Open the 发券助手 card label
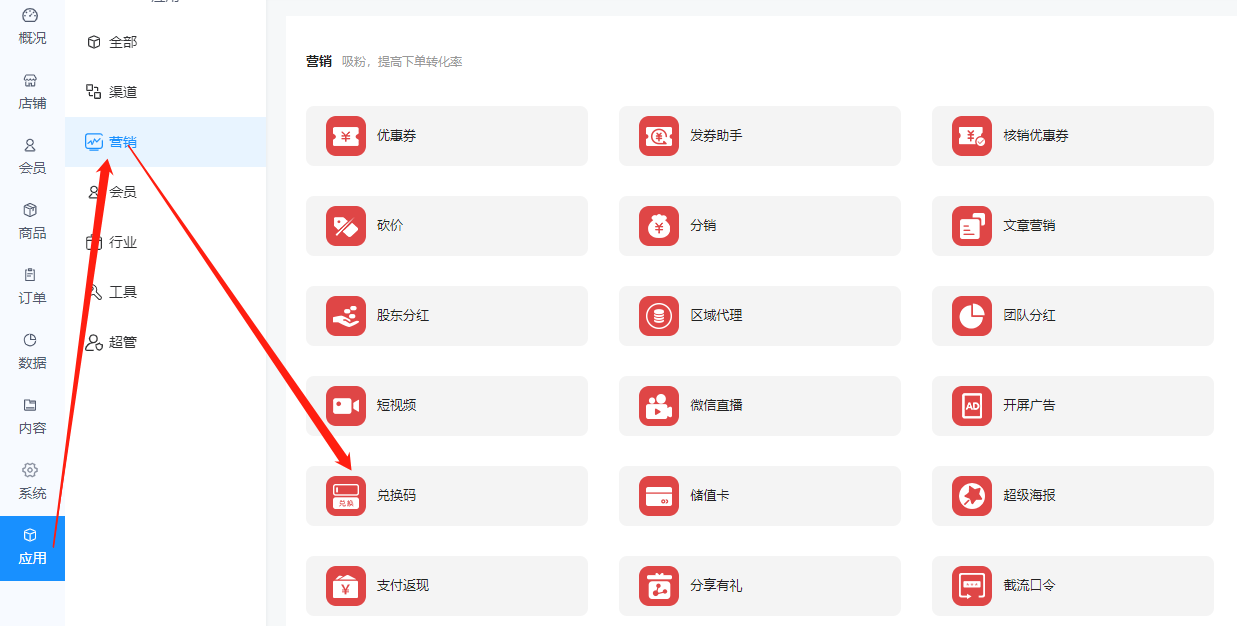The image size is (1237, 626). (716, 136)
